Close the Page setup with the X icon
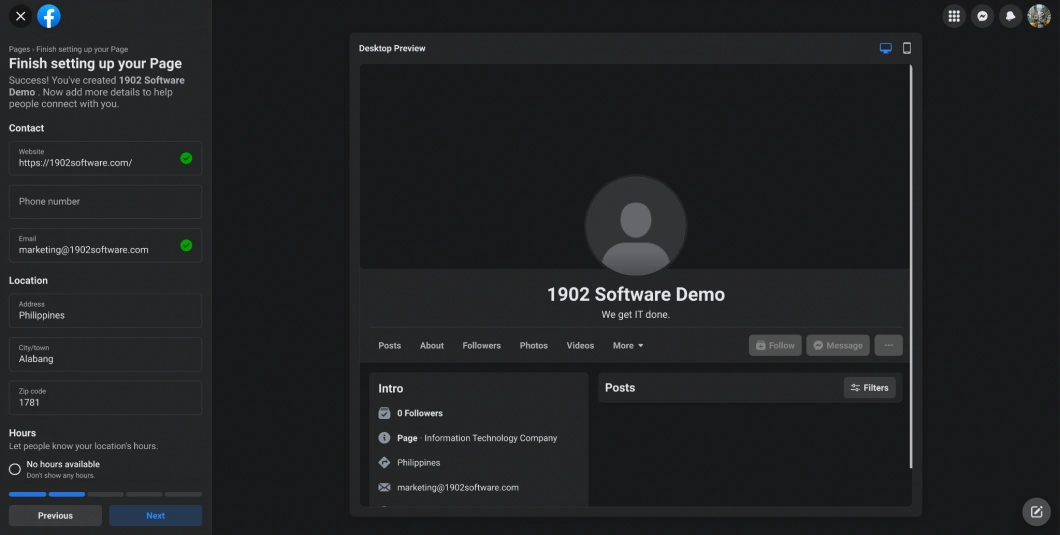 pyautogui.click(x=20, y=16)
